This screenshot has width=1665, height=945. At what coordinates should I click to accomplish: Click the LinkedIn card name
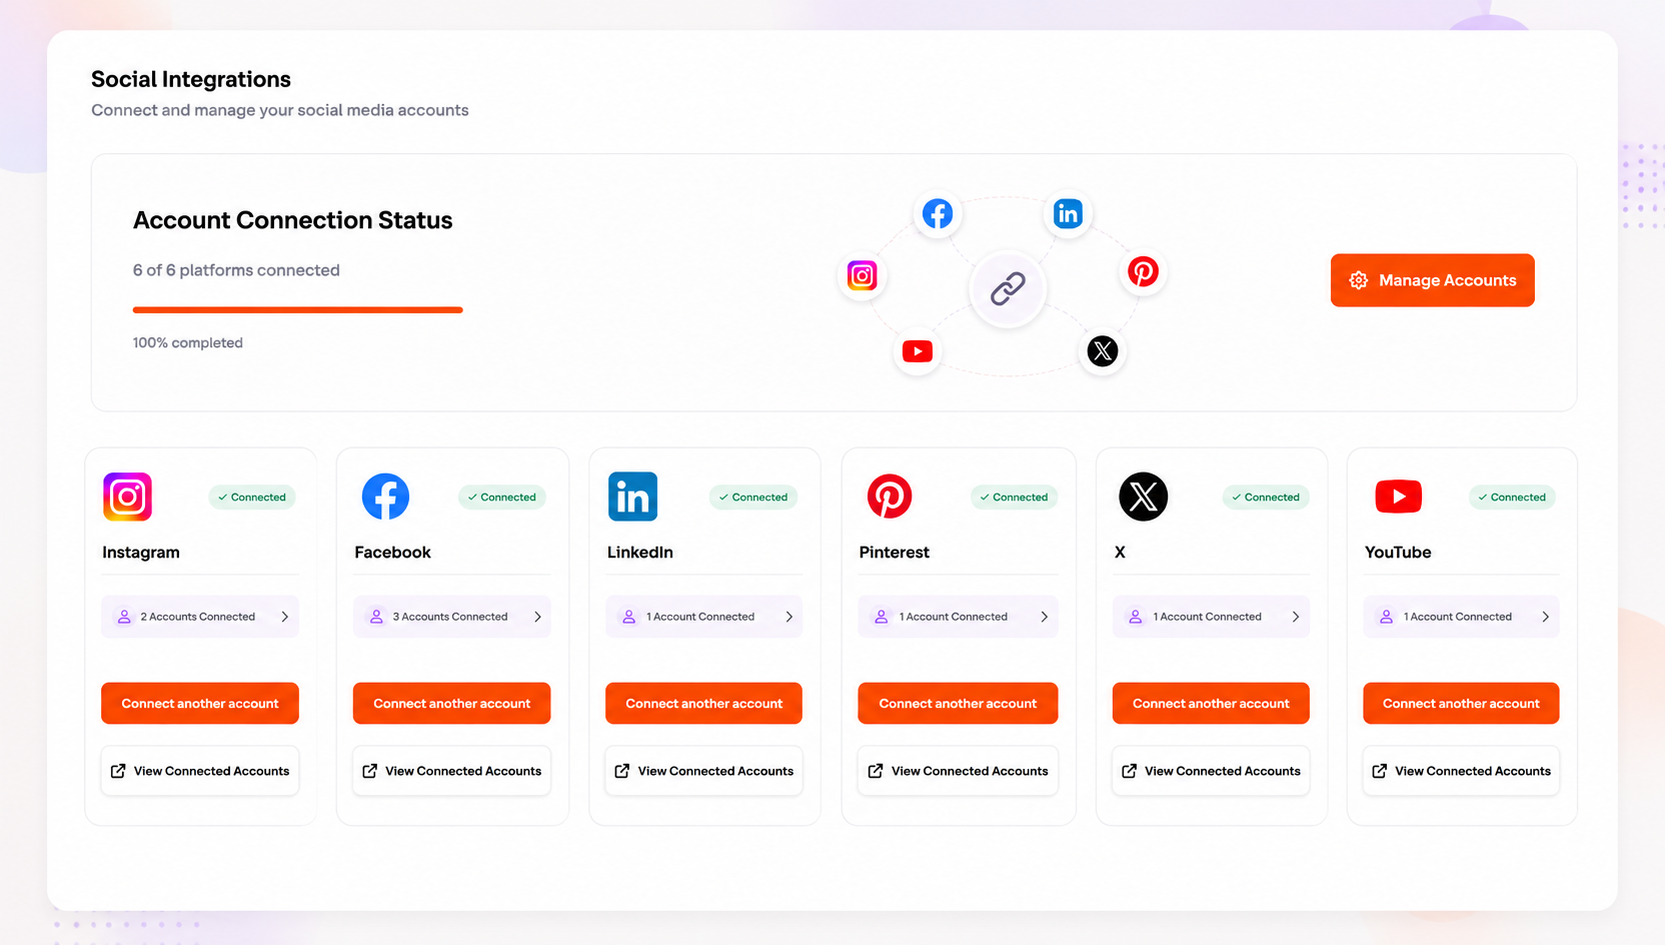tap(640, 552)
